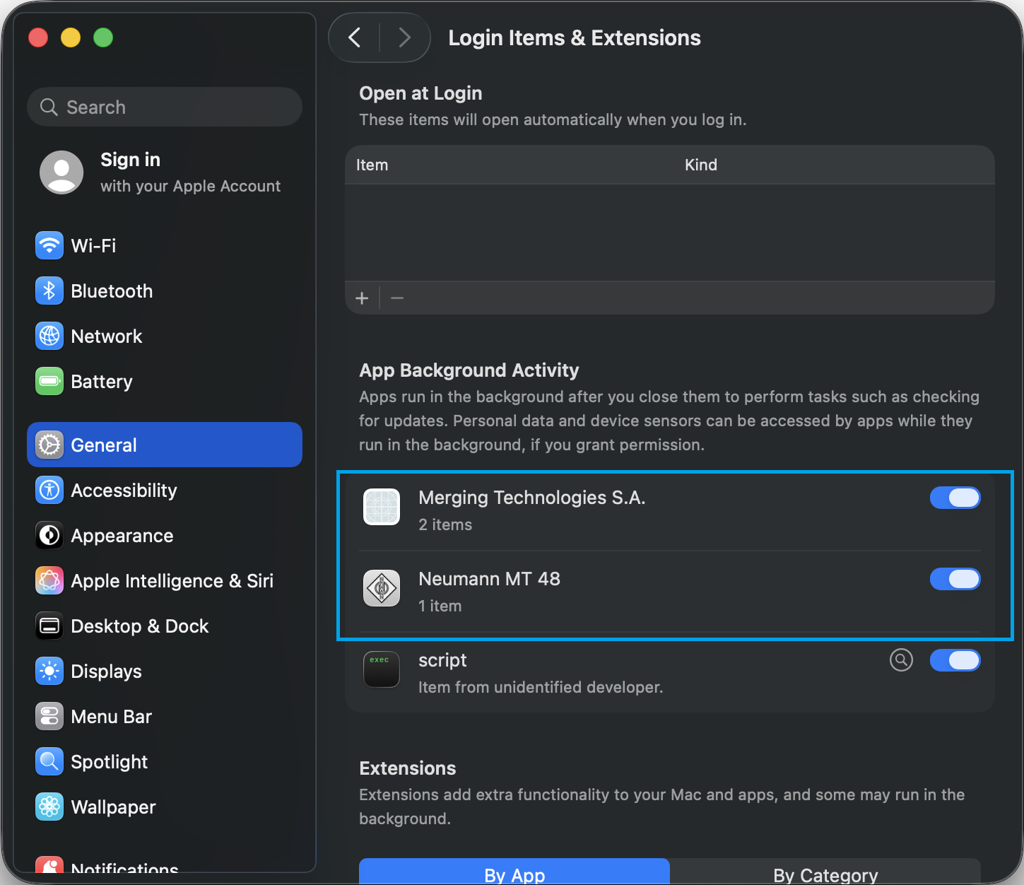Click the script exec icon

point(381,669)
